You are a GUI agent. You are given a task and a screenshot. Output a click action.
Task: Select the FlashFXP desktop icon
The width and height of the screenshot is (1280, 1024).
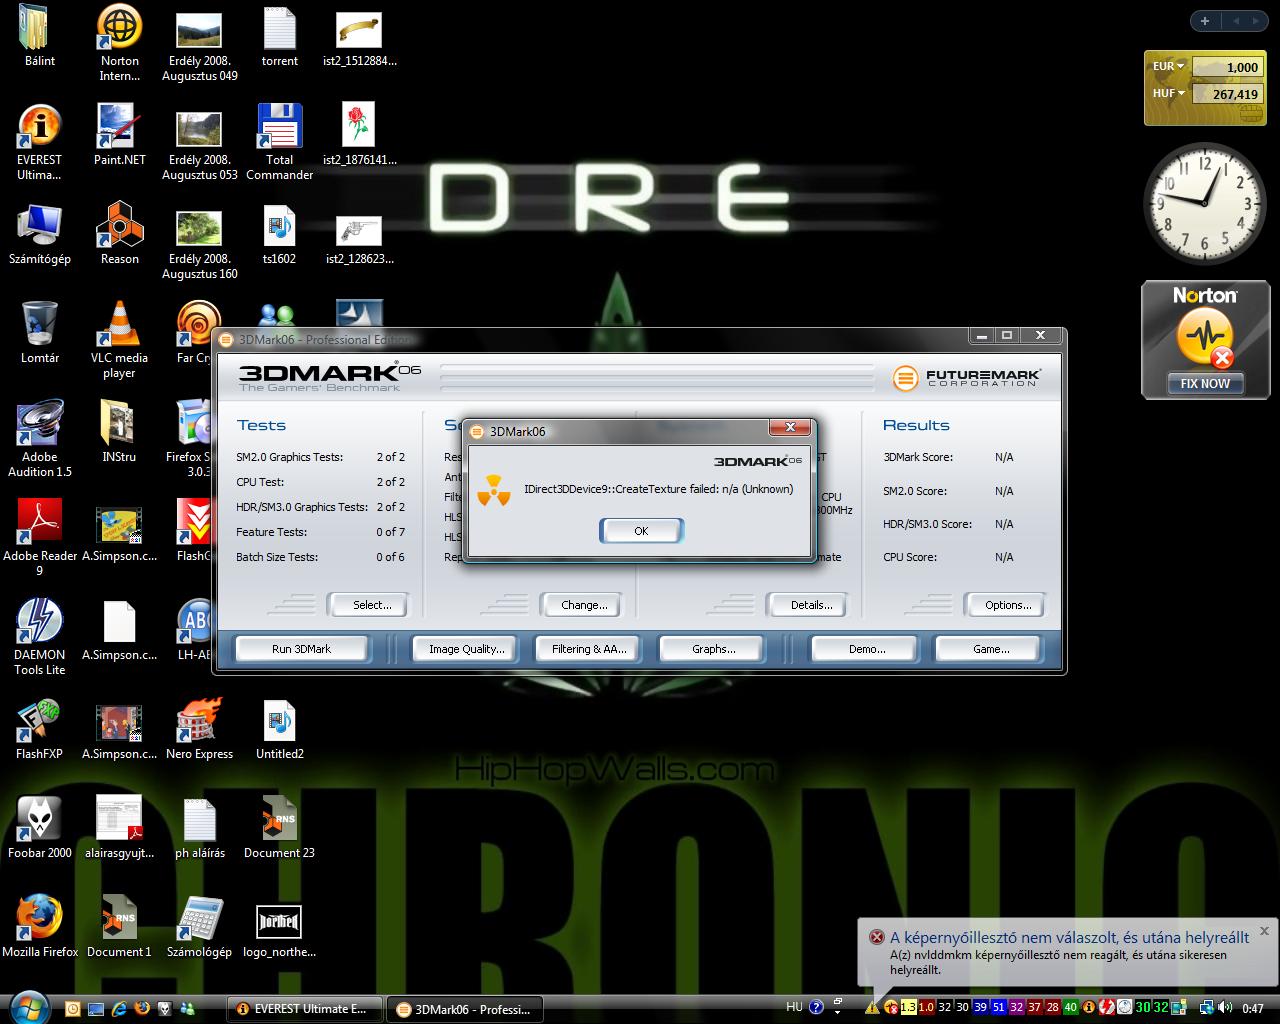pyautogui.click(x=40, y=730)
